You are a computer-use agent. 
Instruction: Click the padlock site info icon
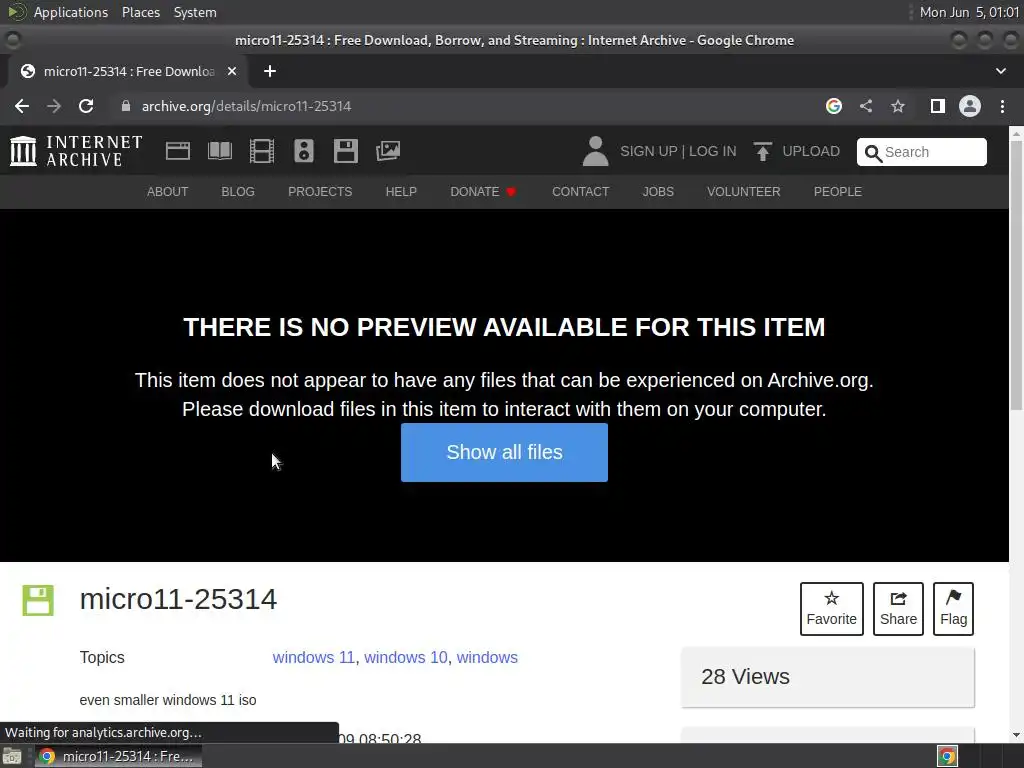coord(125,106)
